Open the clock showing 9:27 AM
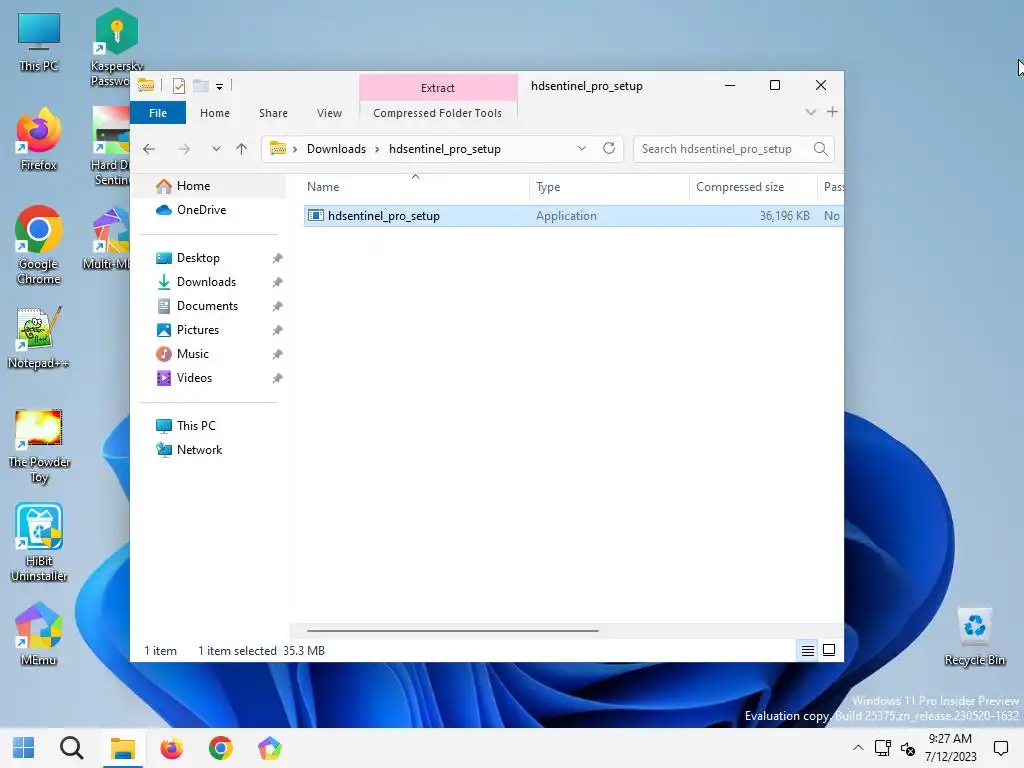1024x768 pixels. click(950, 748)
